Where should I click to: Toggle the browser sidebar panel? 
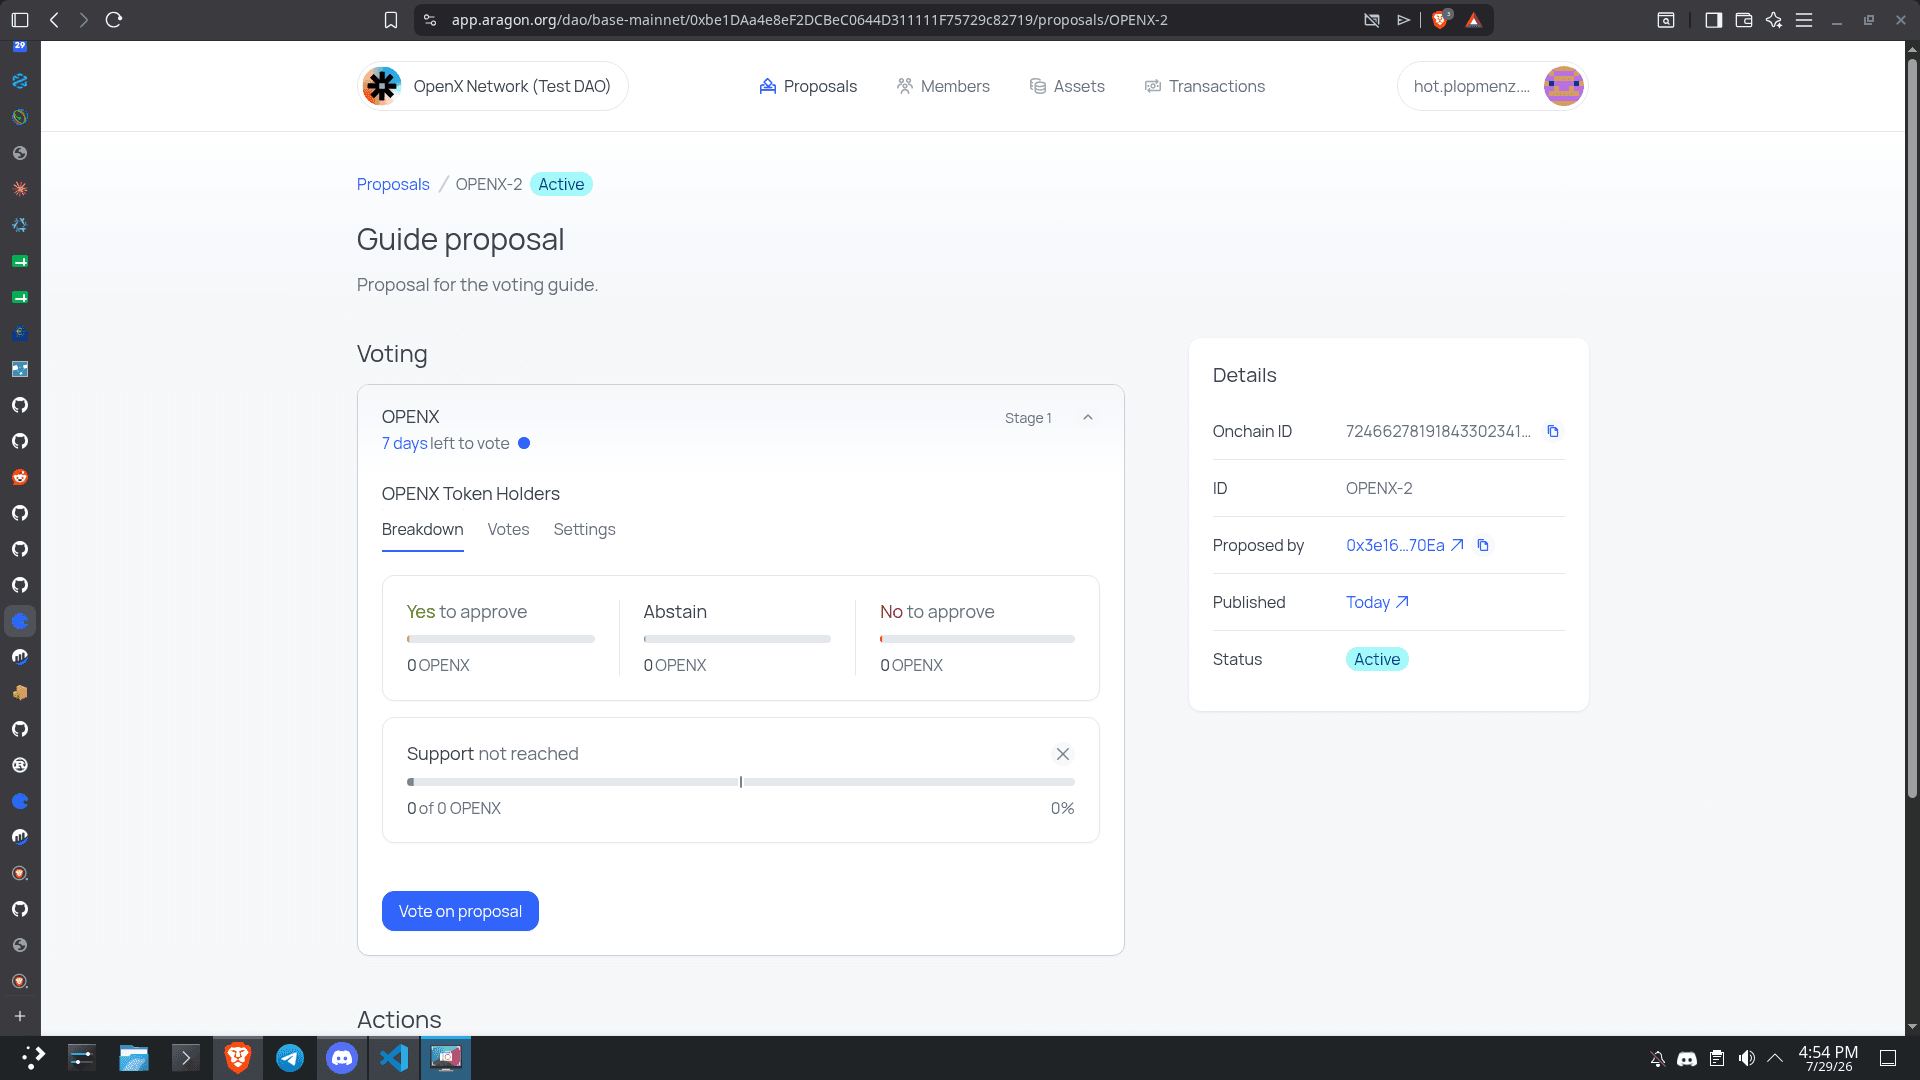click(1714, 20)
